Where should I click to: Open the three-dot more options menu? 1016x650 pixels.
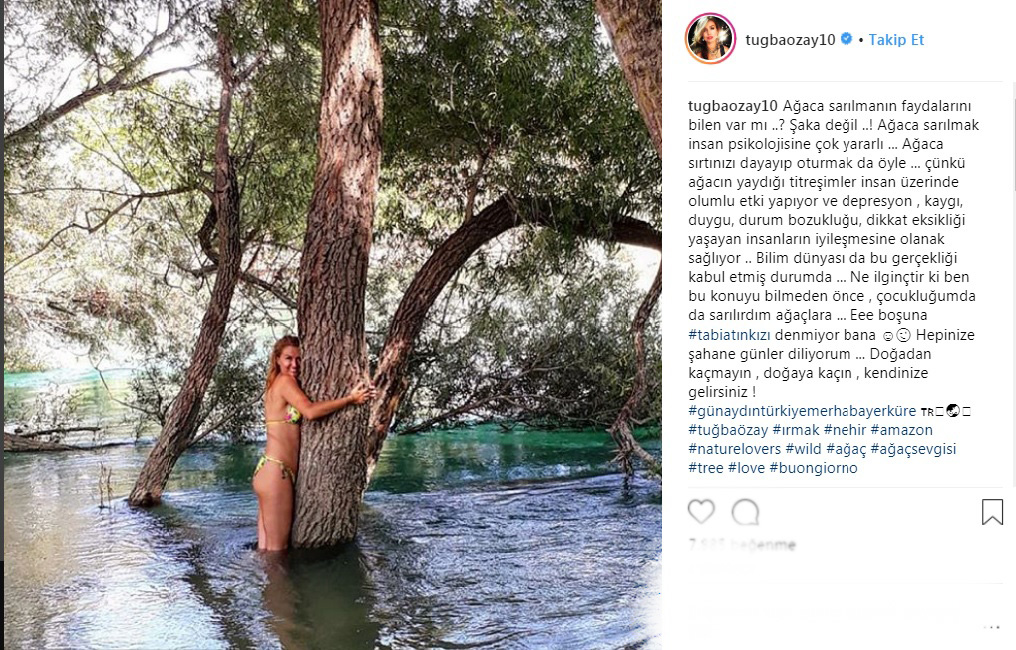click(991, 627)
